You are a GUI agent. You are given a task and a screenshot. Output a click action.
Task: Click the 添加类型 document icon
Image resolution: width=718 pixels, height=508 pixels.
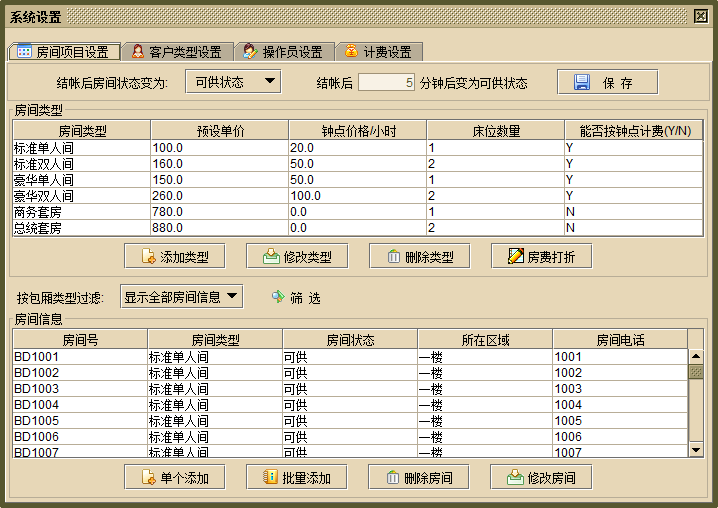pos(149,256)
